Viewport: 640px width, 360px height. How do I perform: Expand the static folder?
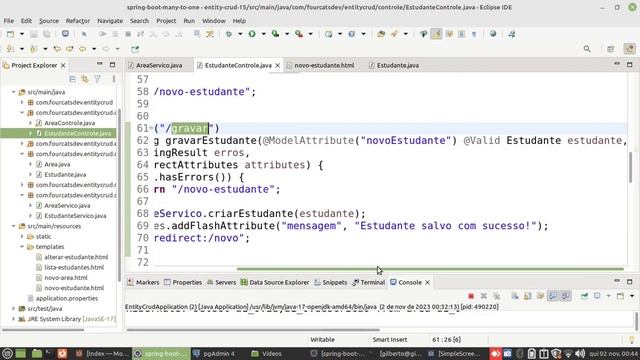22,237
